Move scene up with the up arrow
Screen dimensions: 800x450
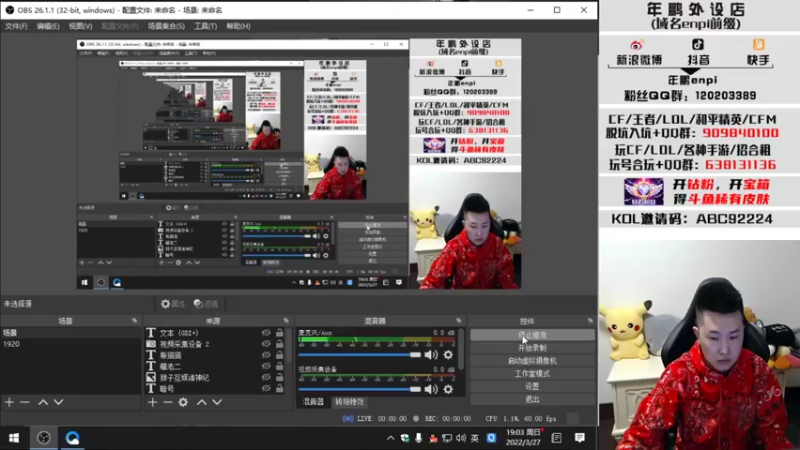coord(43,402)
